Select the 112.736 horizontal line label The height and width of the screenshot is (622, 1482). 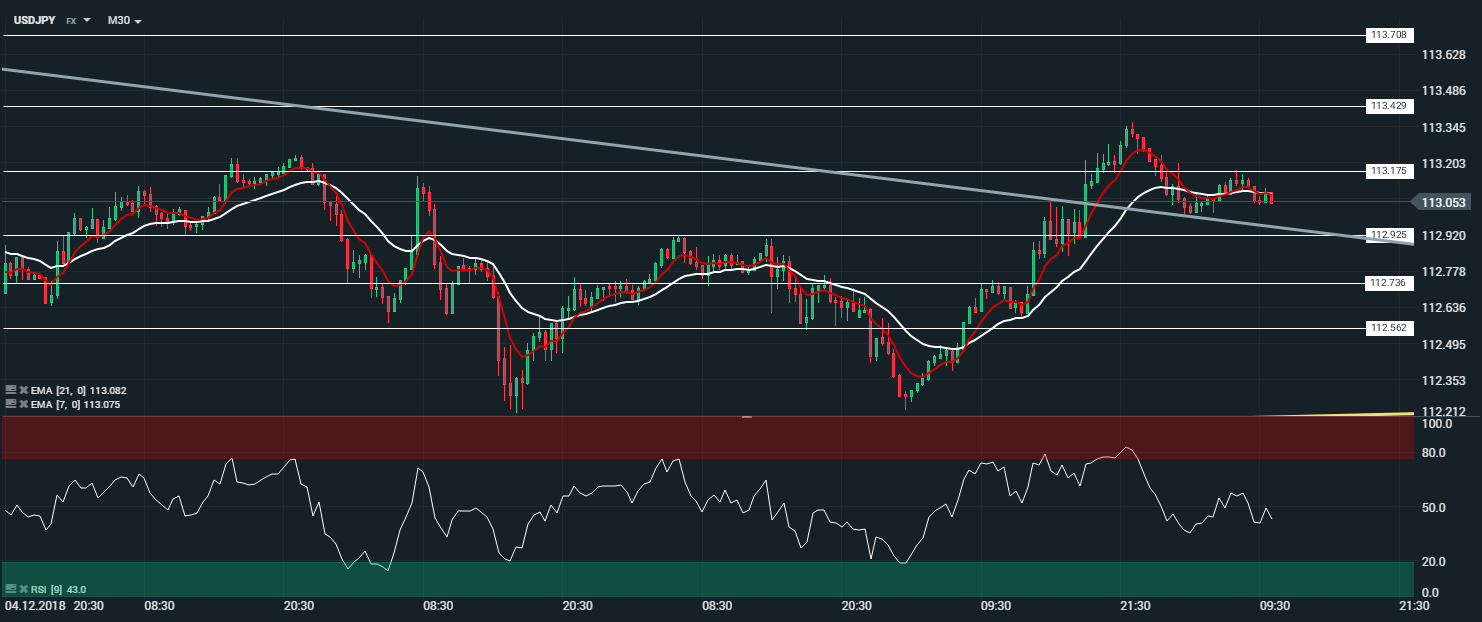pos(1389,283)
